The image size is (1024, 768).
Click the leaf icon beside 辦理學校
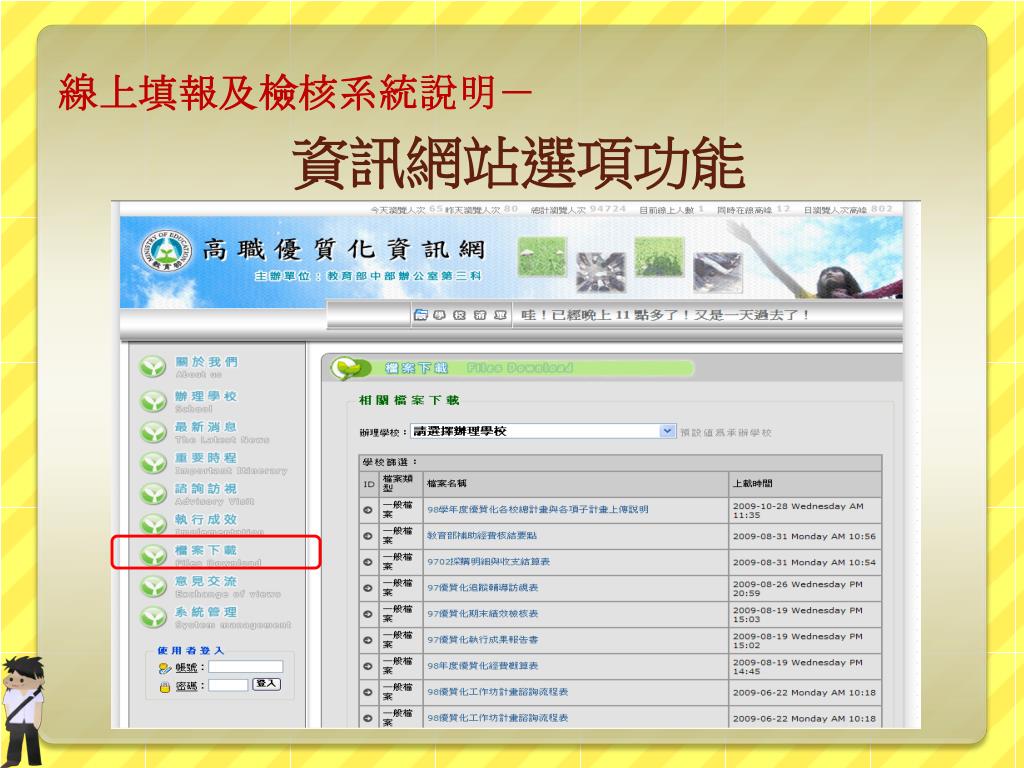pos(153,401)
